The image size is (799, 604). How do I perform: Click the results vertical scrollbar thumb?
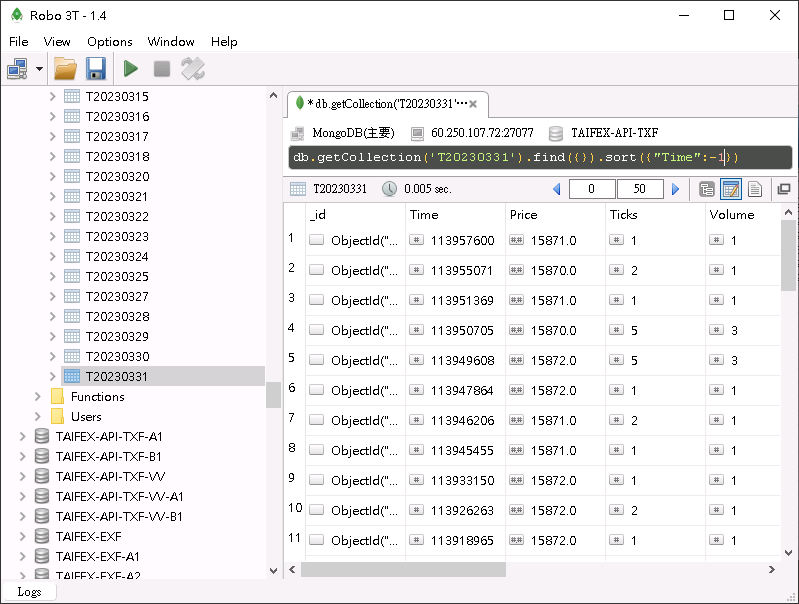tap(788, 255)
